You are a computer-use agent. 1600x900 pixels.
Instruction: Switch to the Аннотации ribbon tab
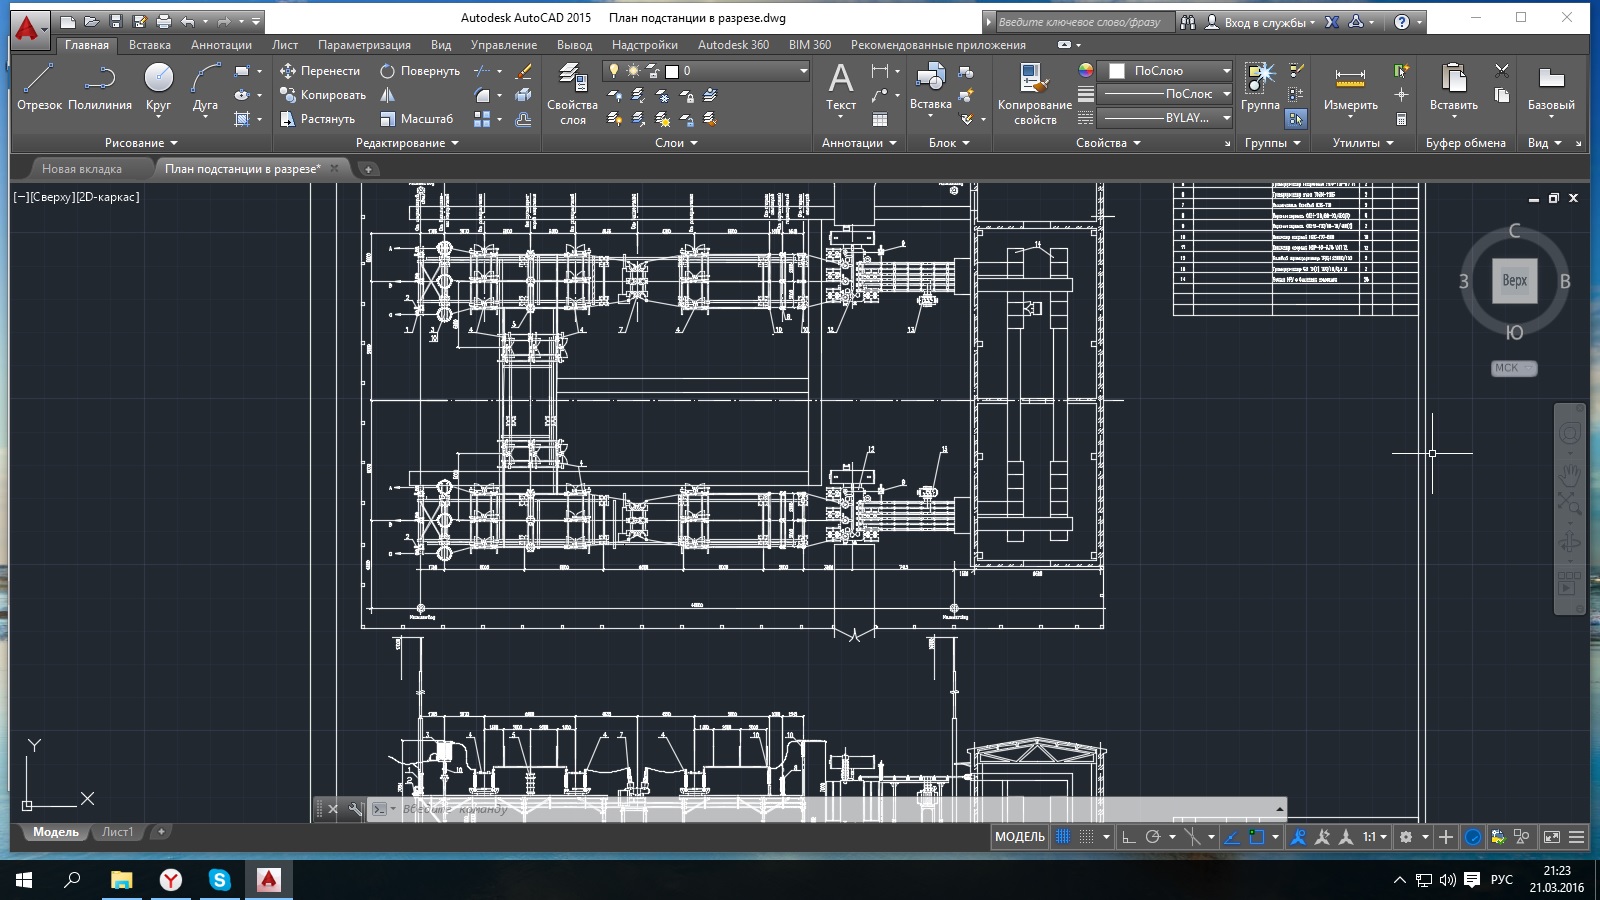221,45
